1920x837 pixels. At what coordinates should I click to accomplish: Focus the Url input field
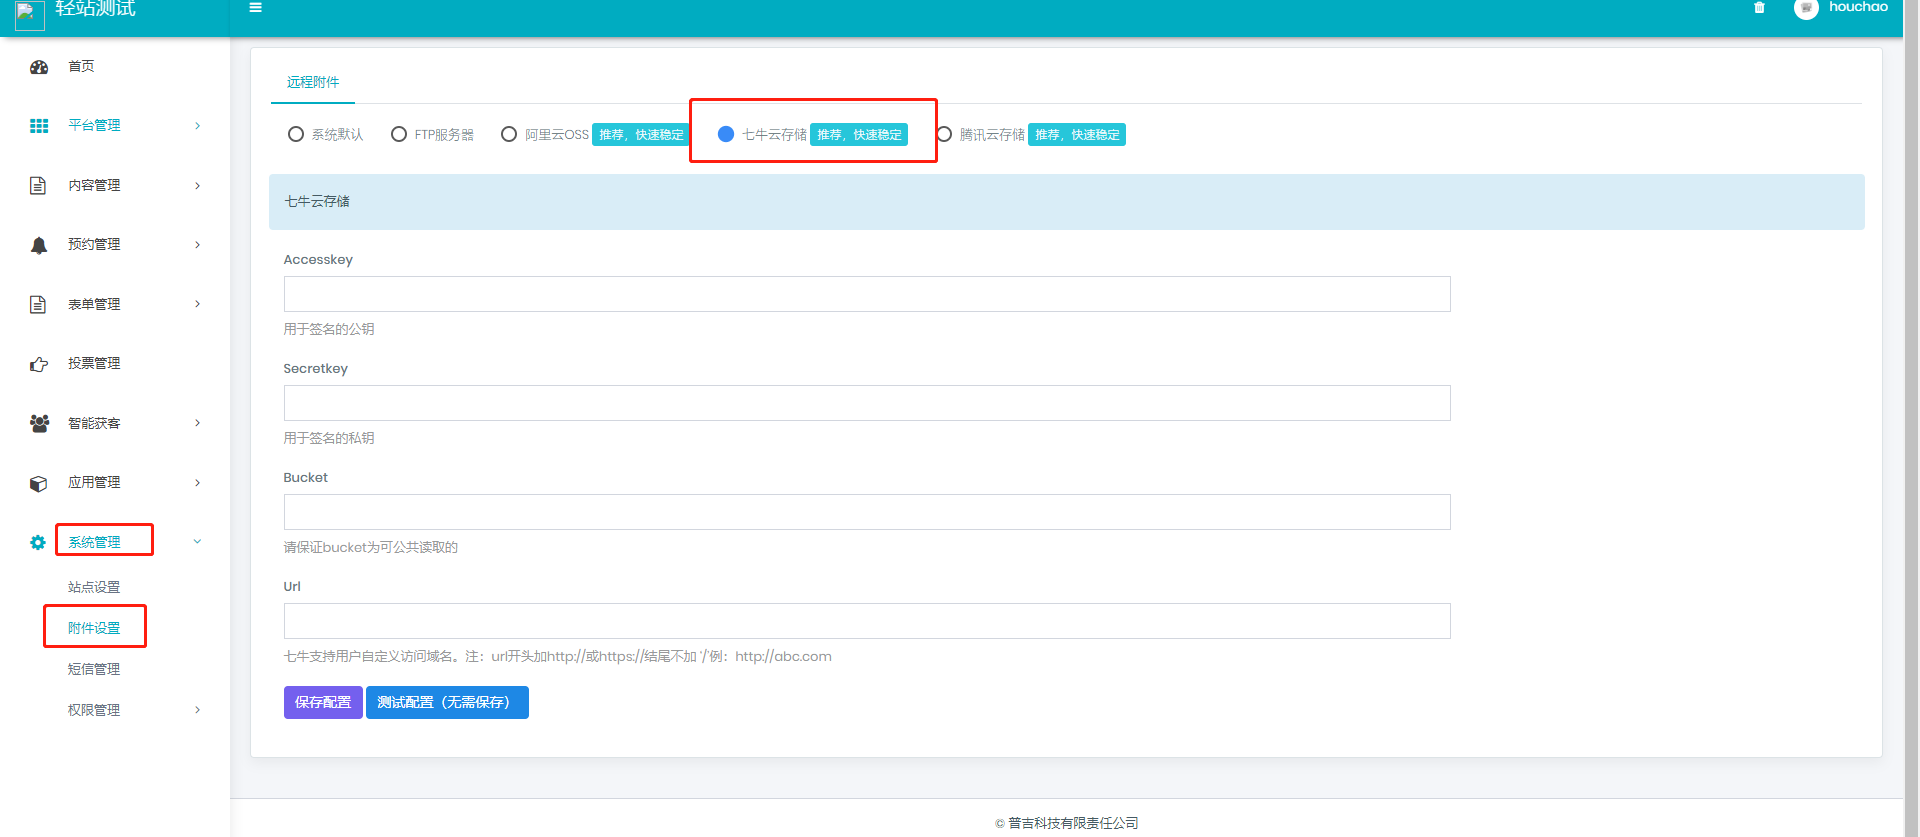pyautogui.click(x=867, y=621)
